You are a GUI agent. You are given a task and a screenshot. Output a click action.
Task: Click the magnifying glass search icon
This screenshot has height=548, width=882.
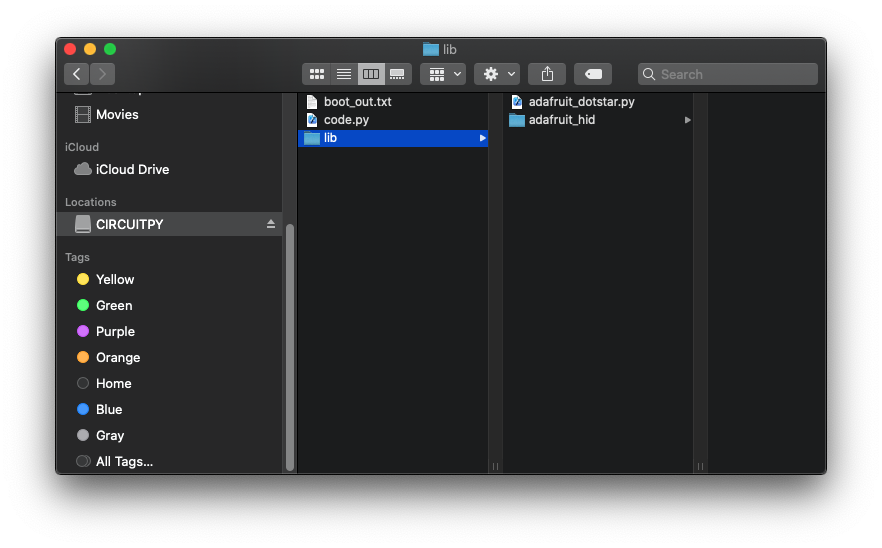coord(649,74)
